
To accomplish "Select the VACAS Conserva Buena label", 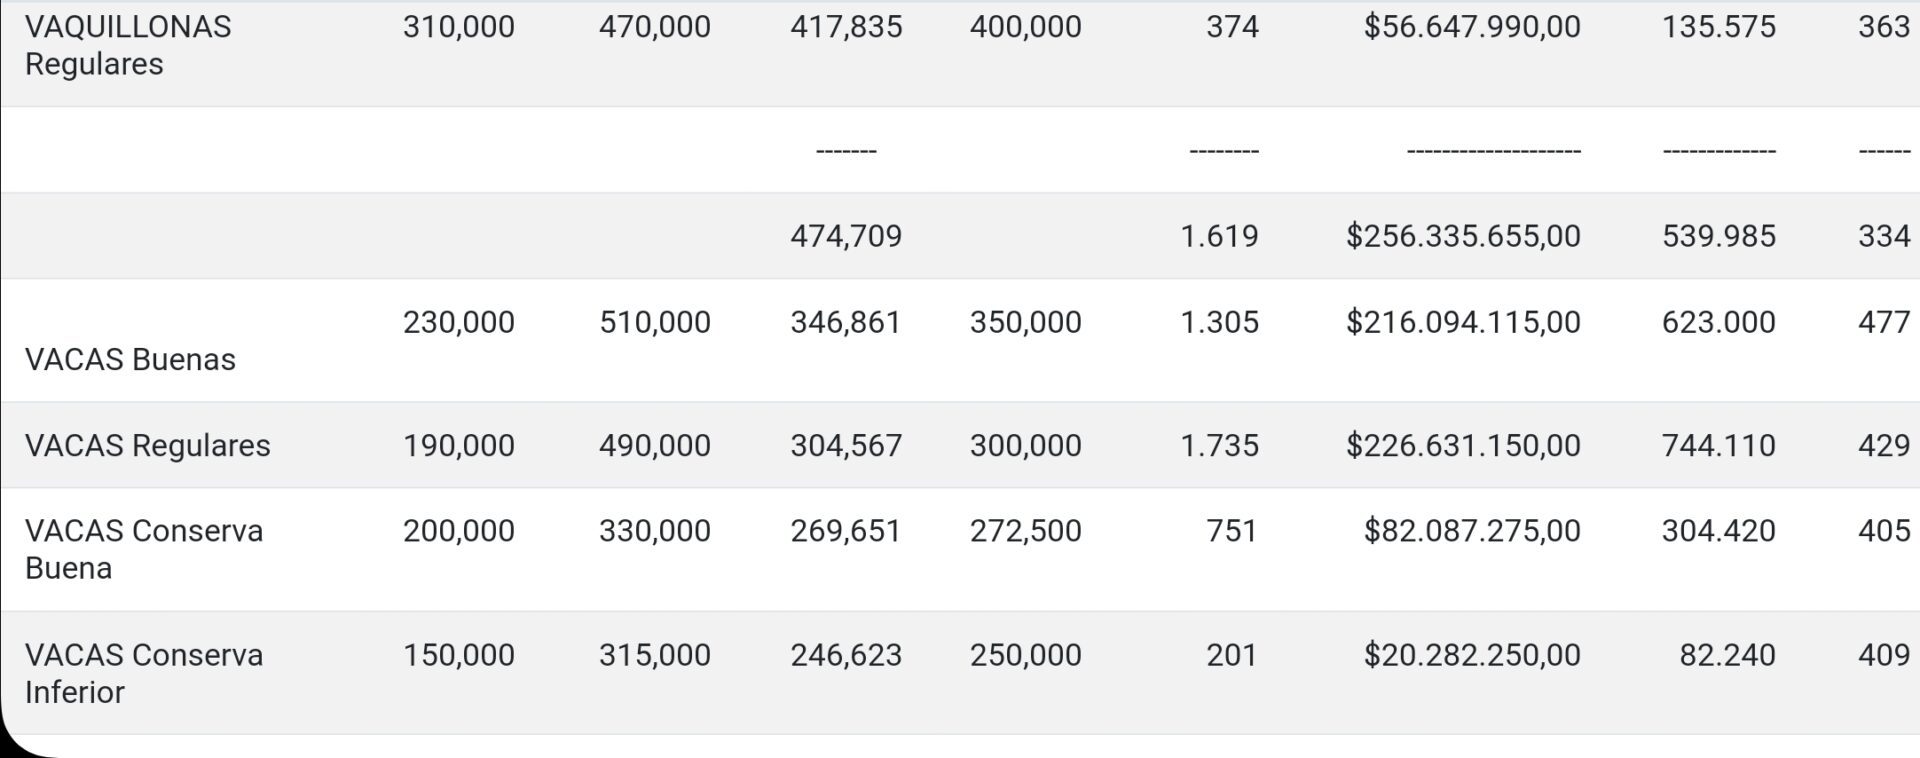I will click(x=143, y=549).
